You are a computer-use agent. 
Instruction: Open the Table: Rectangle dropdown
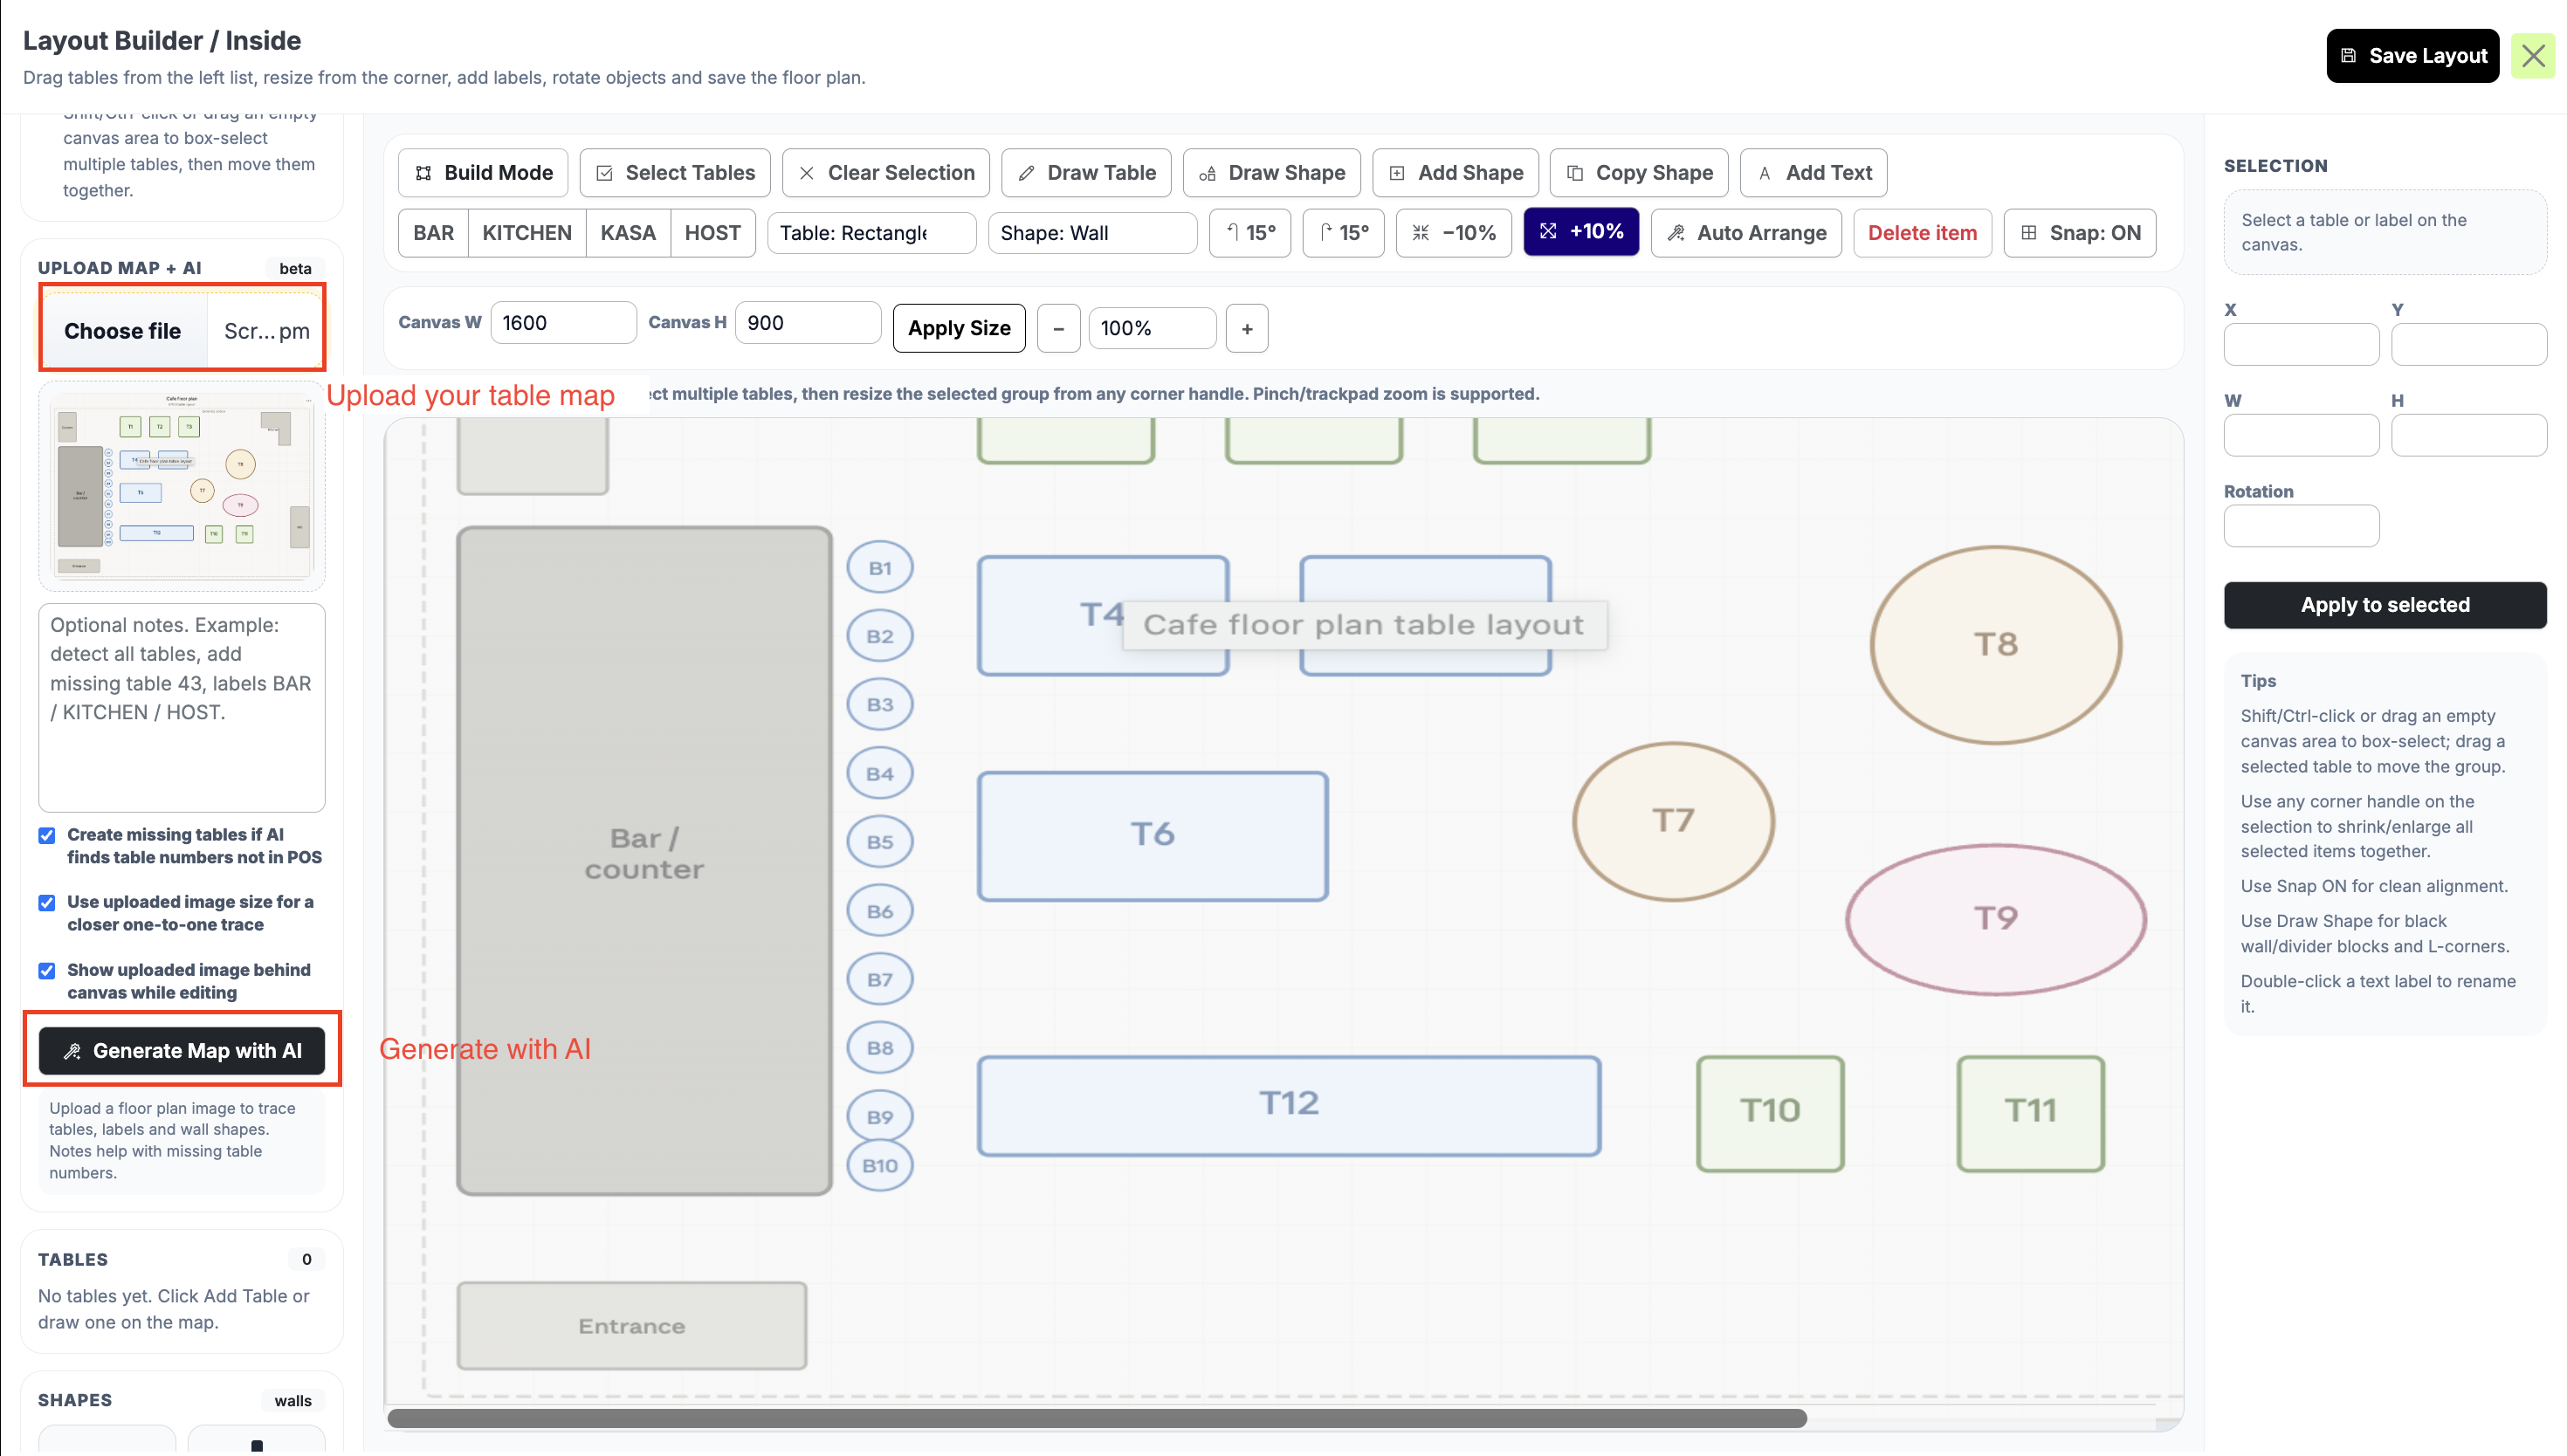[872, 233]
